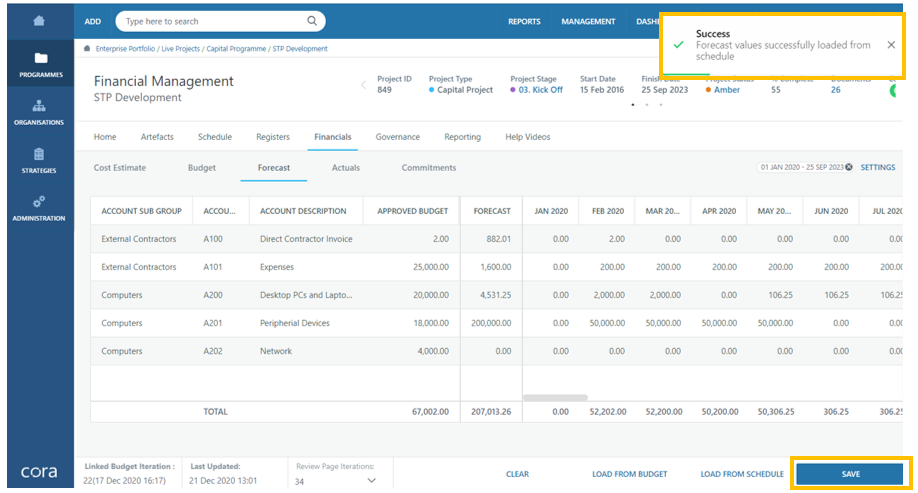Click in the search input field
The width and height of the screenshot is (918, 493).
[x=214, y=21]
